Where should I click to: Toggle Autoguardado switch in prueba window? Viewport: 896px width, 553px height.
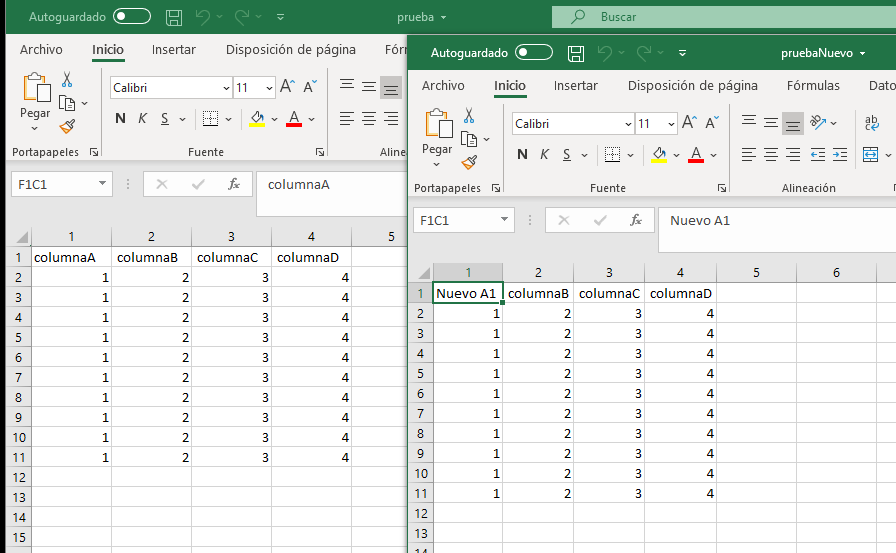(132, 17)
